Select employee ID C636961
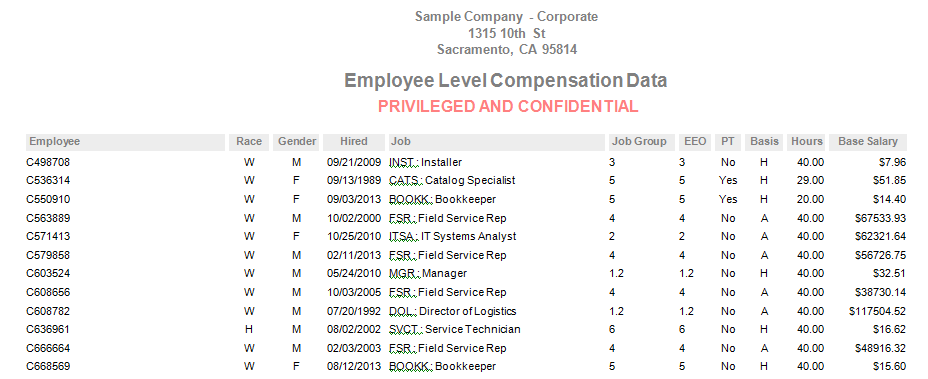 click(48, 329)
